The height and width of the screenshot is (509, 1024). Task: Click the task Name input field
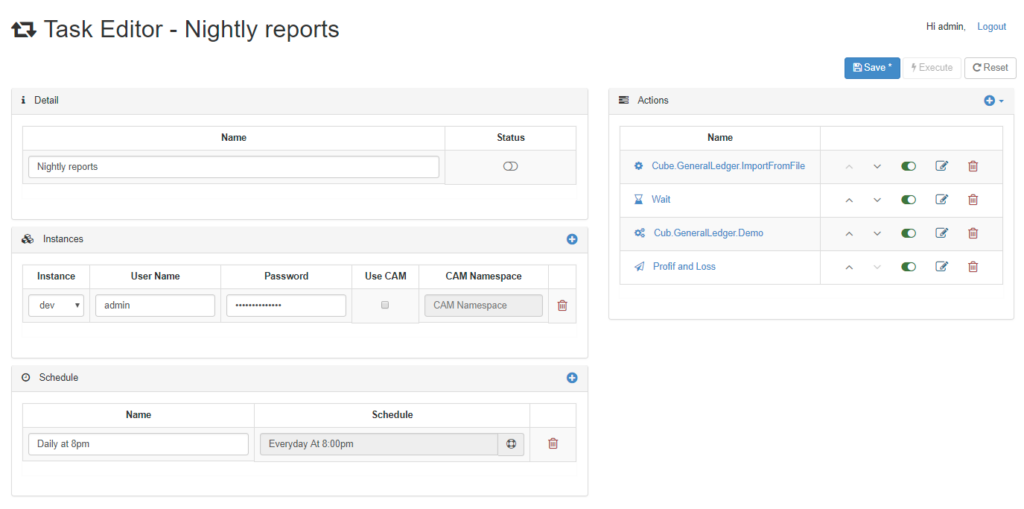point(233,167)
